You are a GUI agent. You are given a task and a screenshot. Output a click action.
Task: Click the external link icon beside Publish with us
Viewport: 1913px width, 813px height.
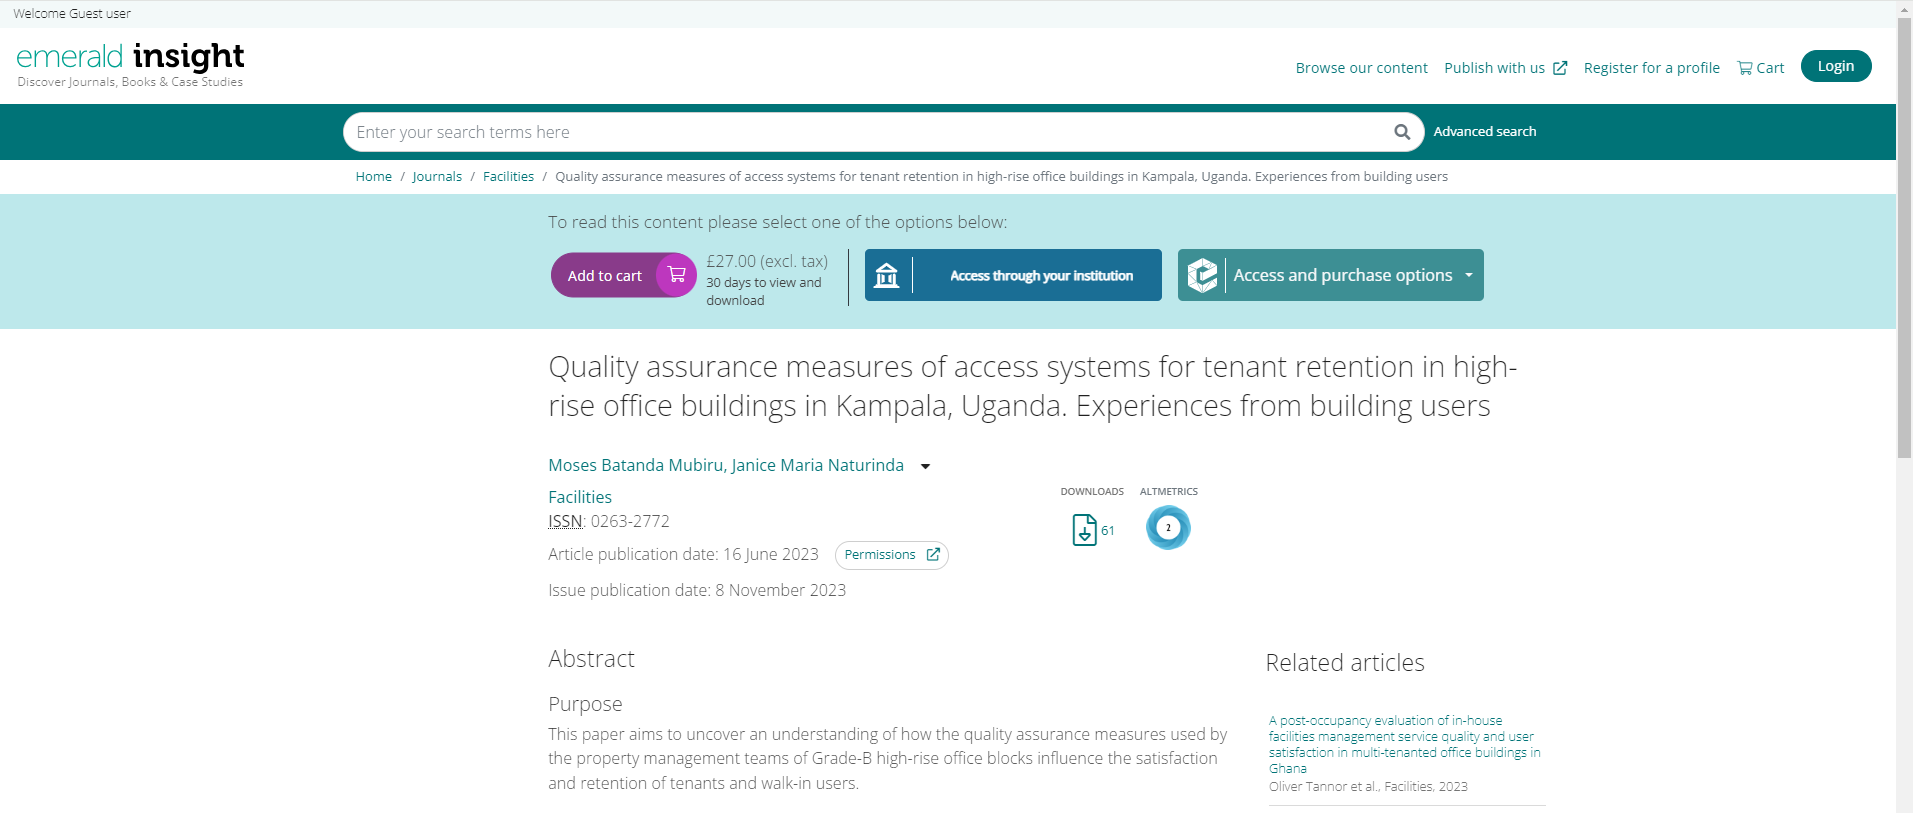click(x=1560, y=68)
